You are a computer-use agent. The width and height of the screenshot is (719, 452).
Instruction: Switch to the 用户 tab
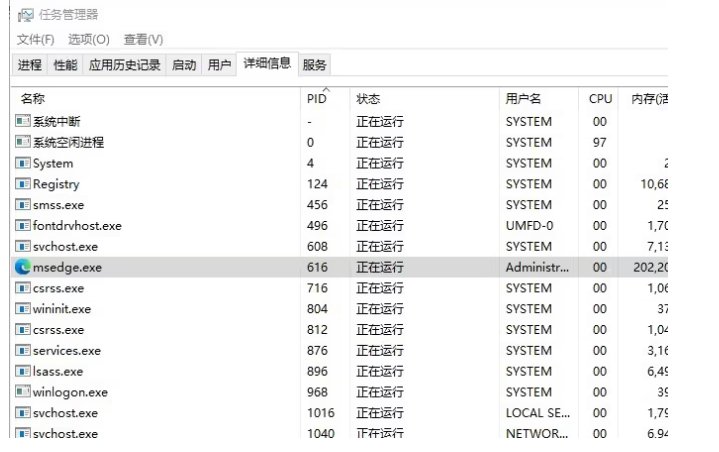[219, 65]
